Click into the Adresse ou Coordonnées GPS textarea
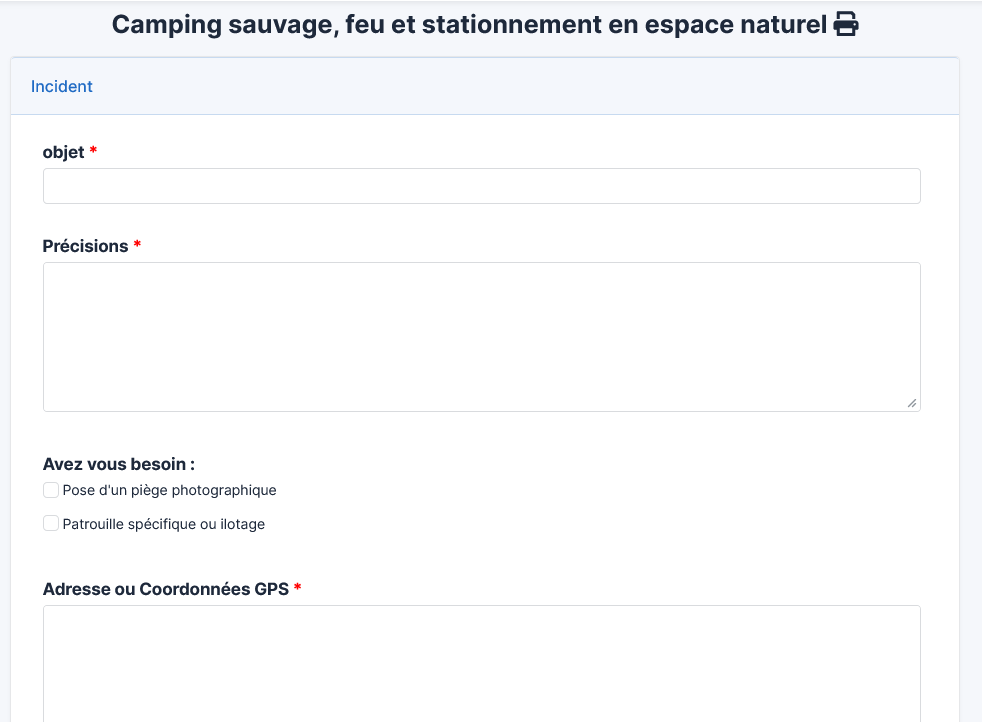Image resolution: width=982 pixels, height=722 pixels. tap(481, 660)
